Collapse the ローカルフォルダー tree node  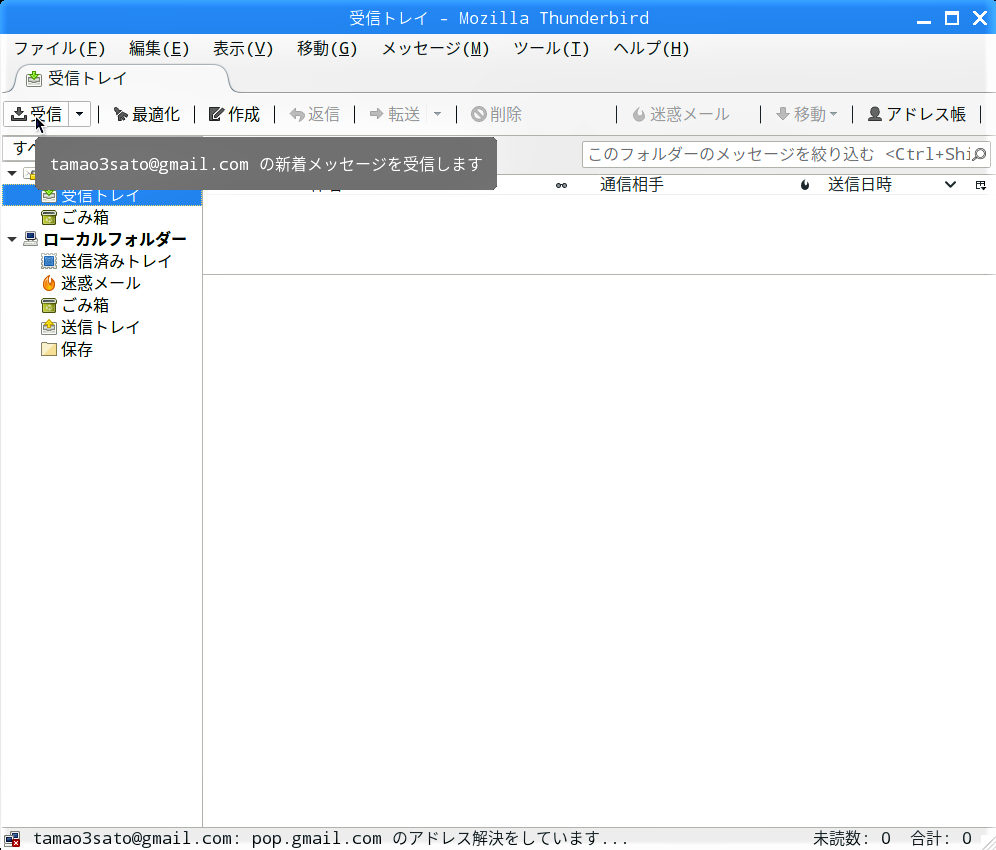point(12,239)
